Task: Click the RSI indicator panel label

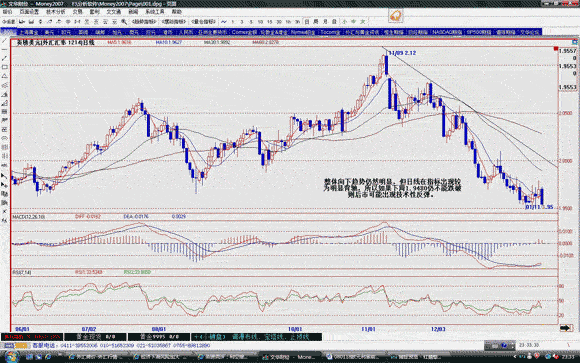Action: (x=22, y=272)
